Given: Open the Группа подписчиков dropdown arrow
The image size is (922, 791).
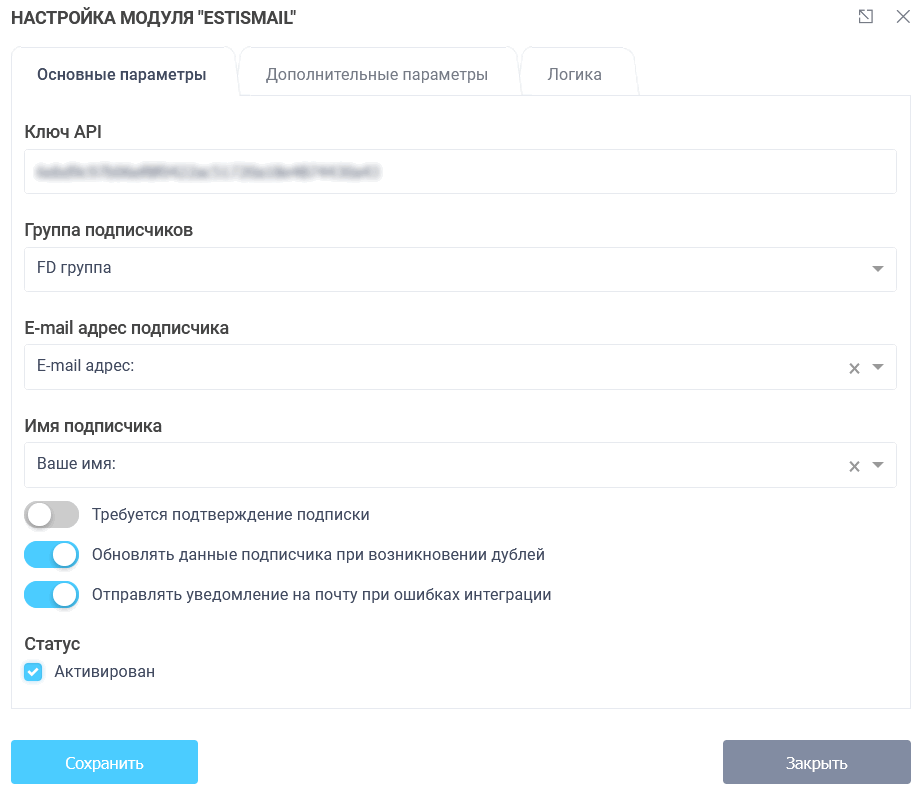Looking at the screenshot, I should tap(877, 269).
